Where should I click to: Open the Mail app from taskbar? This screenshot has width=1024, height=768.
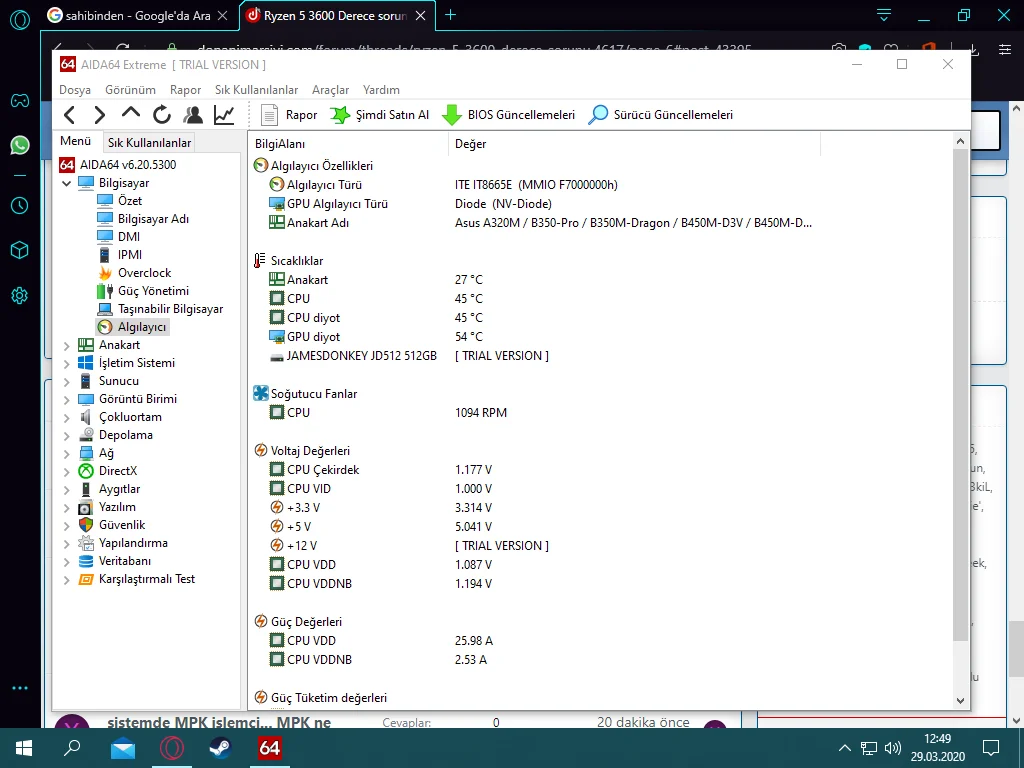point(122,748)
